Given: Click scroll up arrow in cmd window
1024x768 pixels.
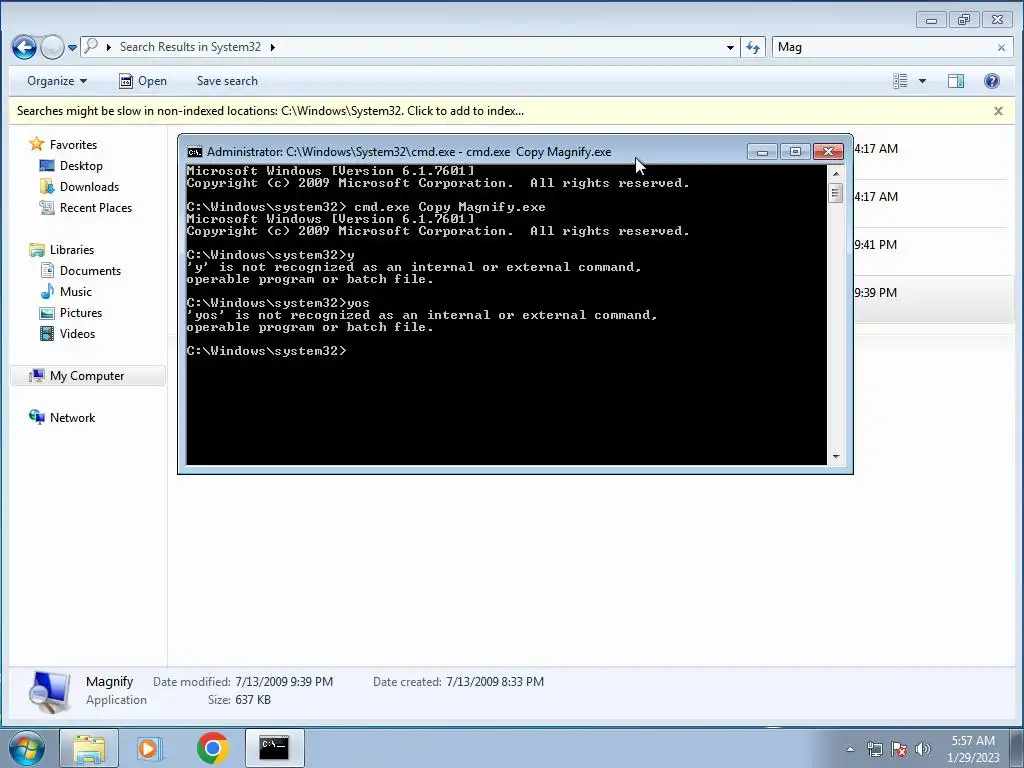Looking at the screenshot, I should (x=836, y=174).
